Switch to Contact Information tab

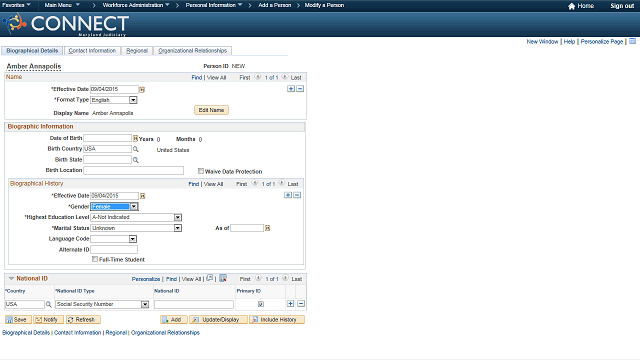coord(92,51)
